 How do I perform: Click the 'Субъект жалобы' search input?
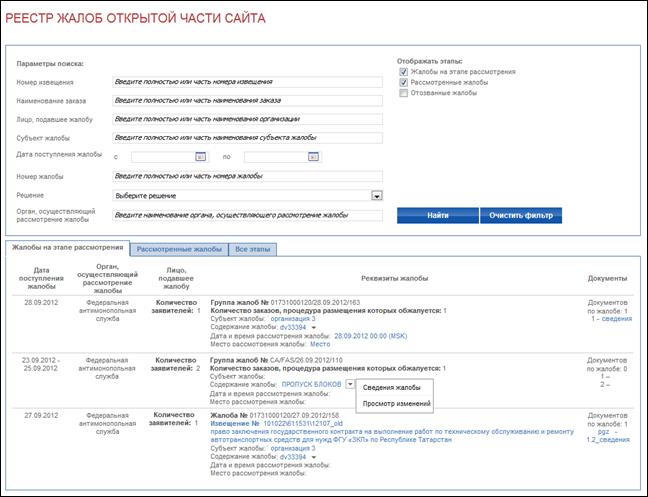(248, 138)
